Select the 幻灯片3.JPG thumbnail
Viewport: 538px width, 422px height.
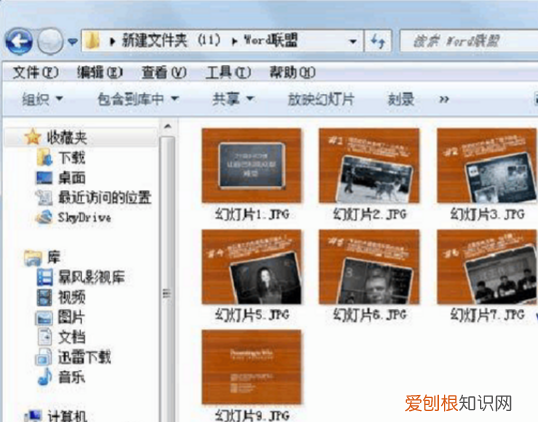pos(487,165)
